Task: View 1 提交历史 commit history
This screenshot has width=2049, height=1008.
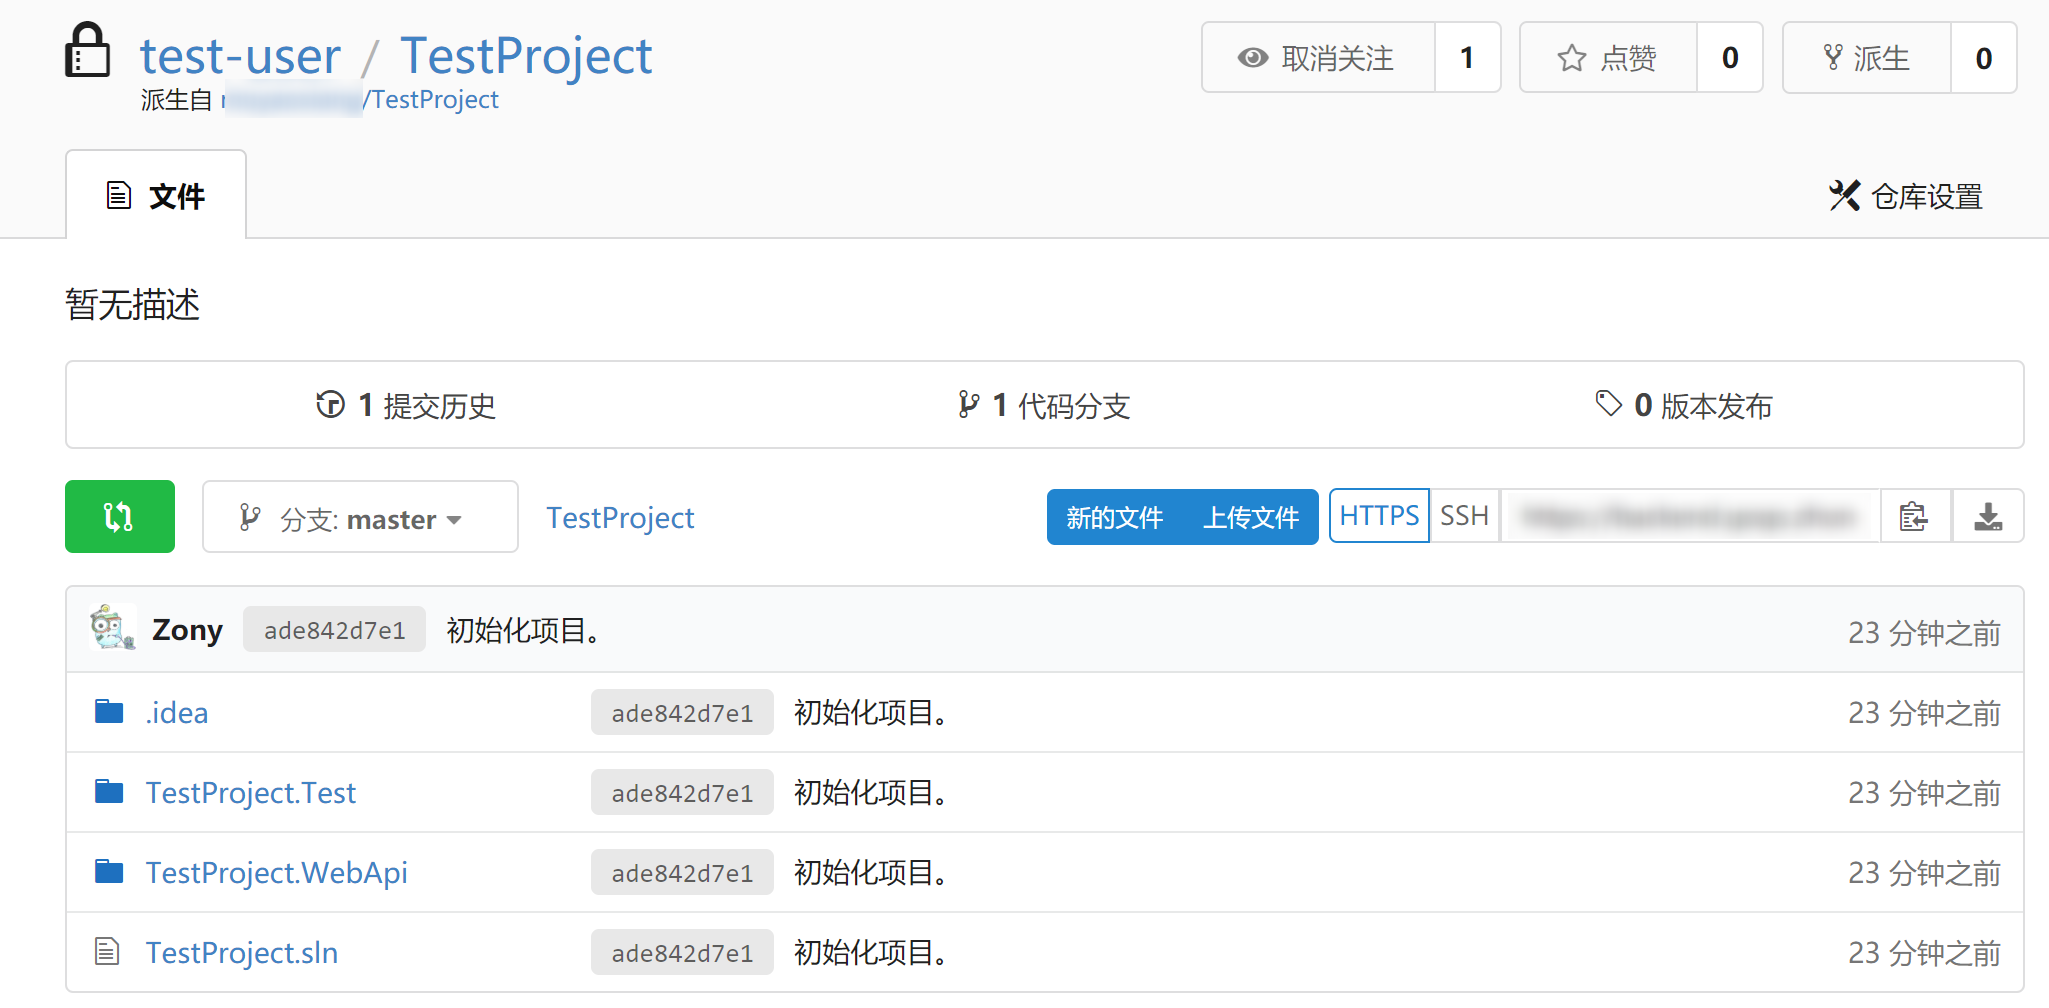Action: (406, 405)
